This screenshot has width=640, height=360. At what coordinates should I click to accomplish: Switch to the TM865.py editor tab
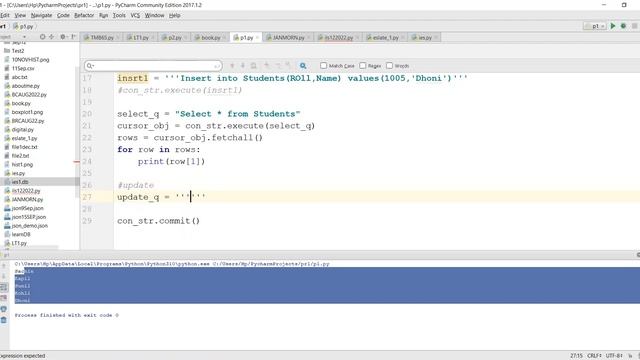pyautogui.click(x=102, y=37)
